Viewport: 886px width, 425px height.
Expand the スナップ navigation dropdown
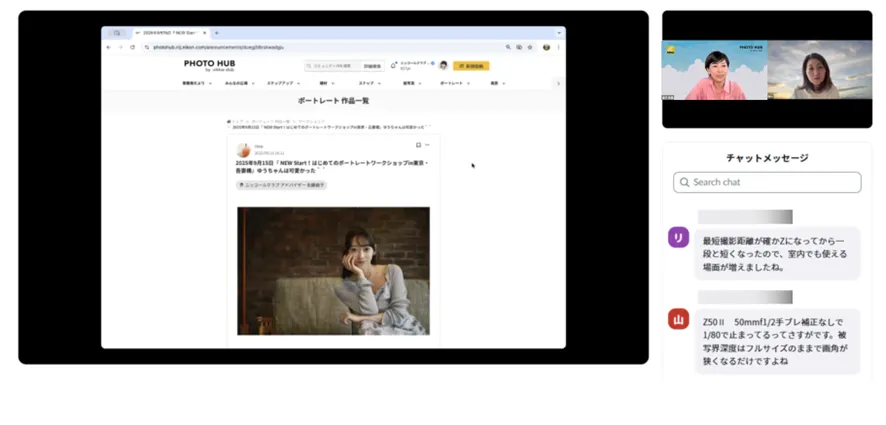367,83
